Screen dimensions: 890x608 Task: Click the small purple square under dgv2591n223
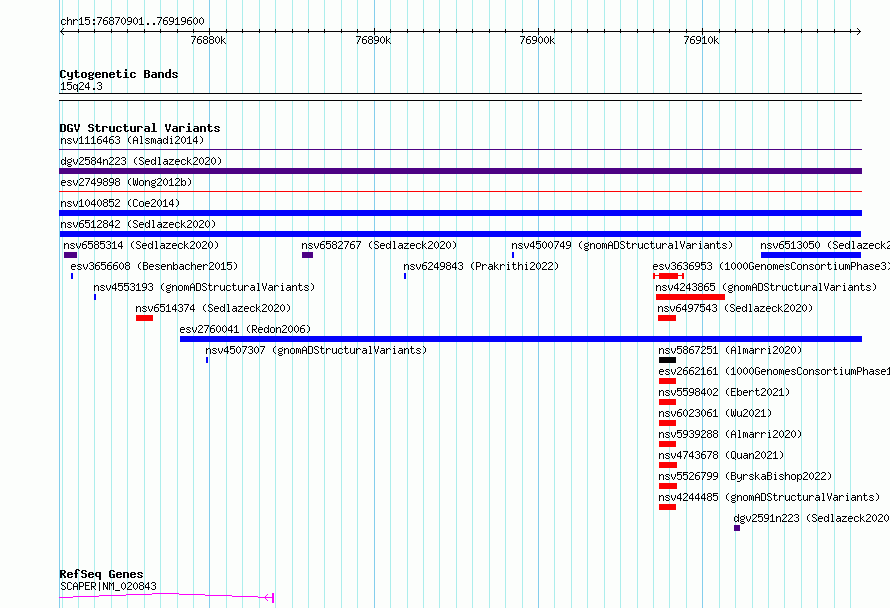click(x=737, y=528)
